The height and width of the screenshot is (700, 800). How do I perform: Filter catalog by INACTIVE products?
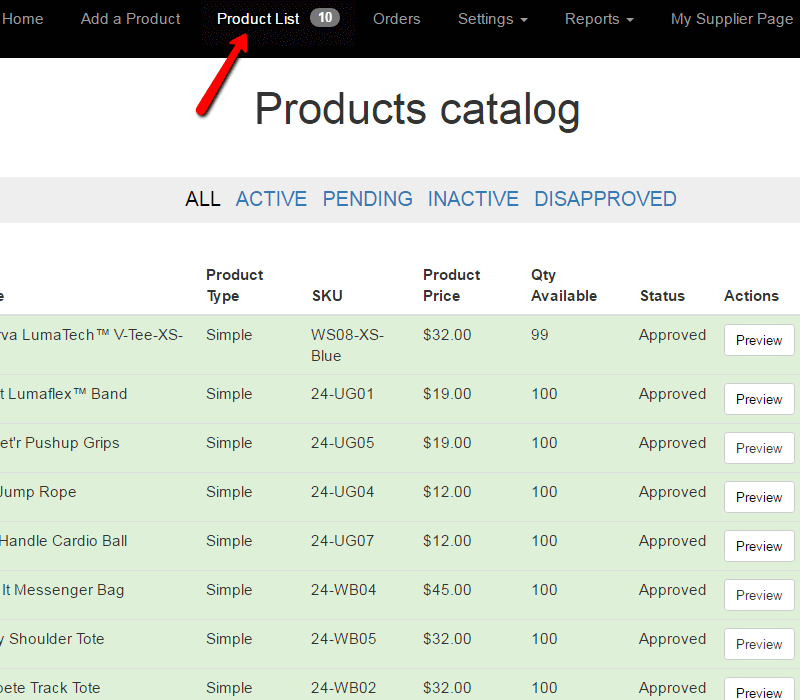pyautogui.click(x=473, y=199)
